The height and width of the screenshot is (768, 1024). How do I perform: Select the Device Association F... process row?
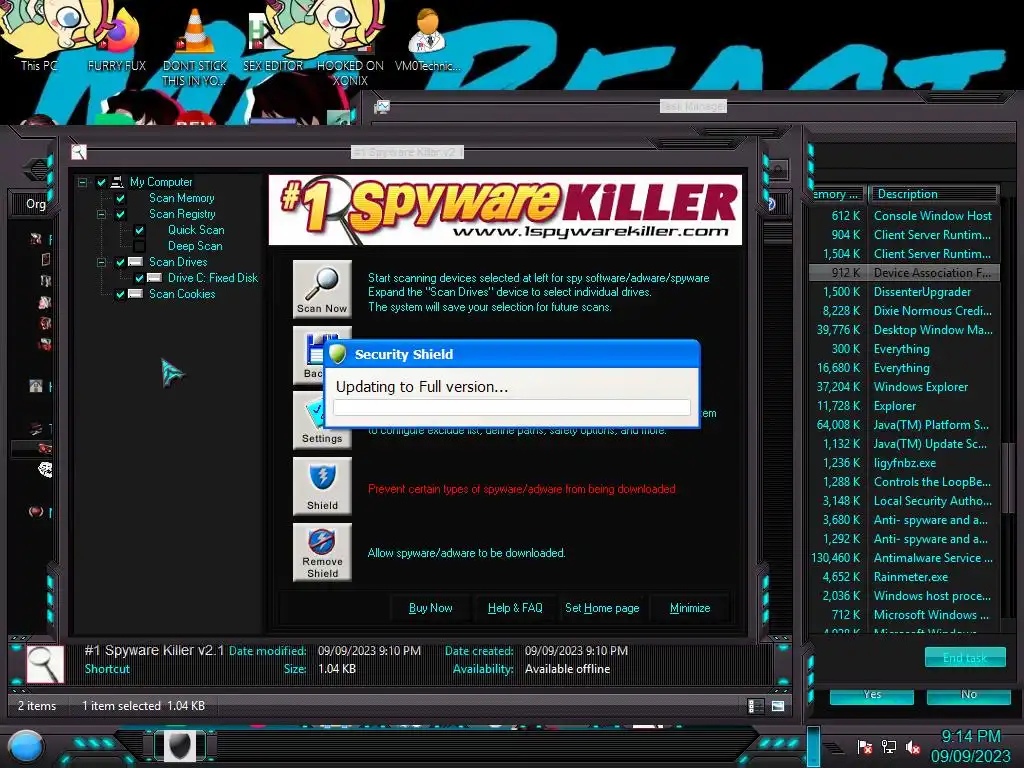pyautogui.click(x=904, y=273)
